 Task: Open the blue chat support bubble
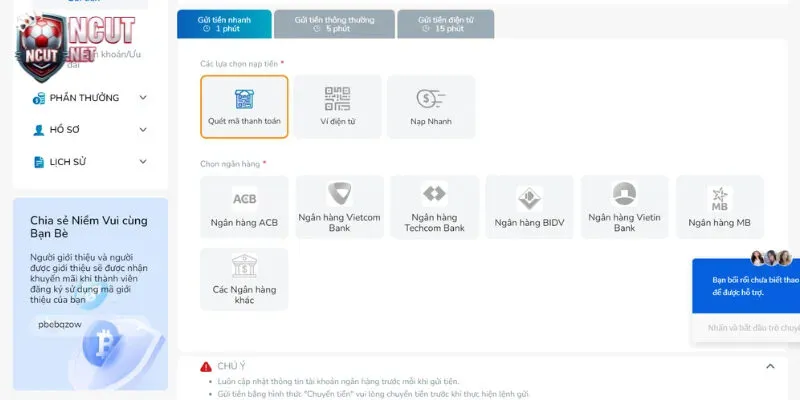[x=746, y=286]
